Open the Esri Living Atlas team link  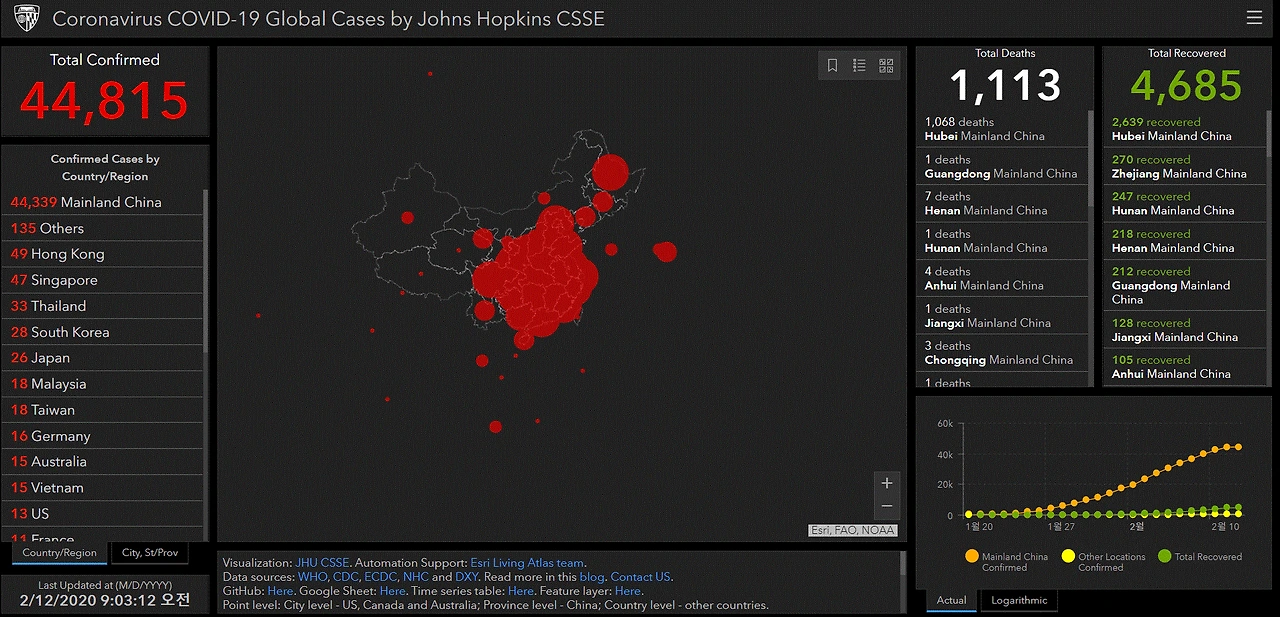(527, 563)
